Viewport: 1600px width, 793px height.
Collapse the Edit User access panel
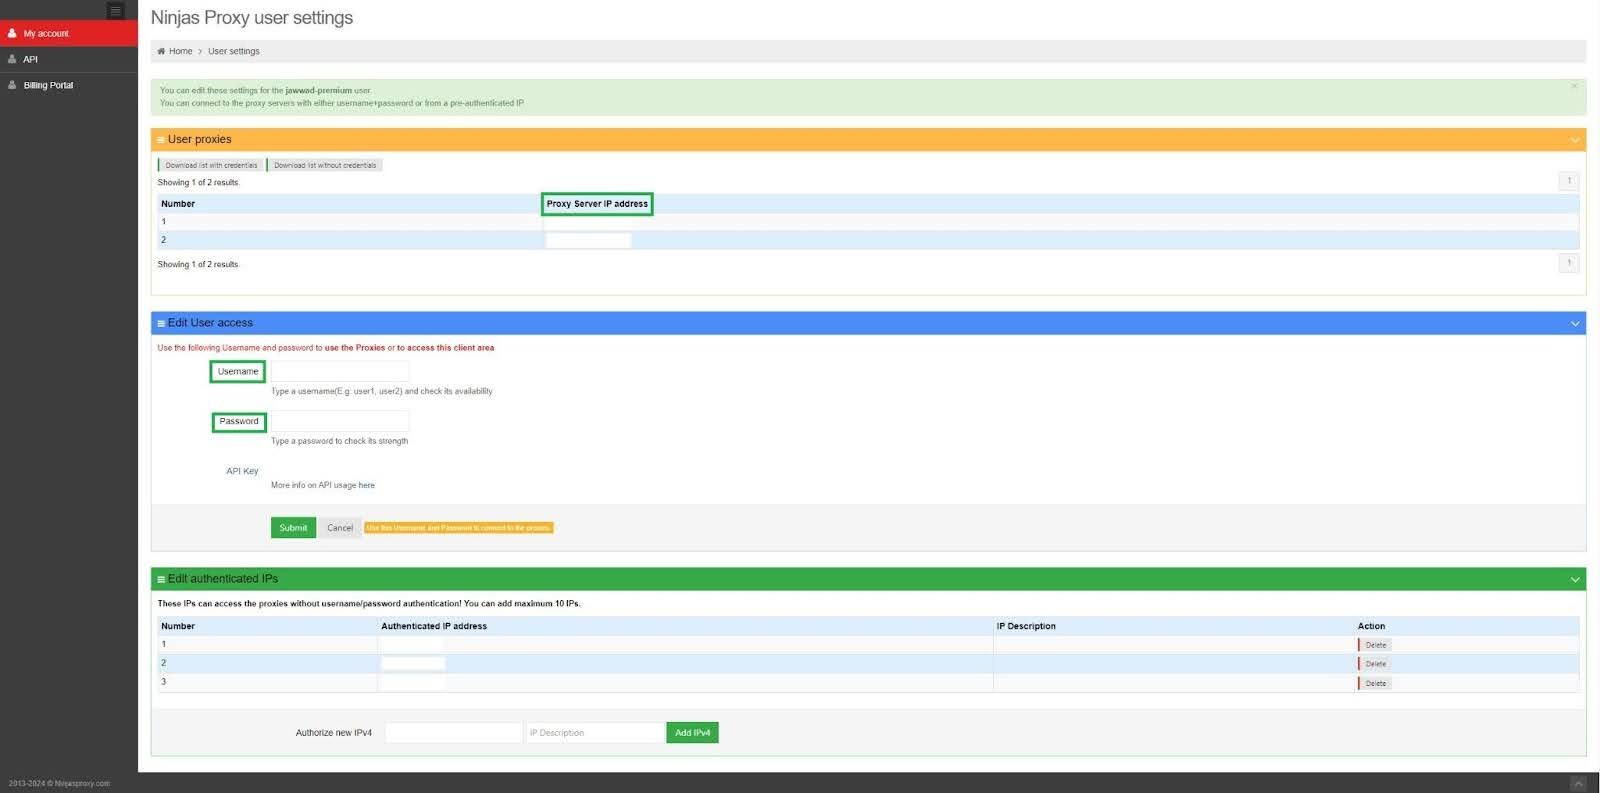(1574, 323)
